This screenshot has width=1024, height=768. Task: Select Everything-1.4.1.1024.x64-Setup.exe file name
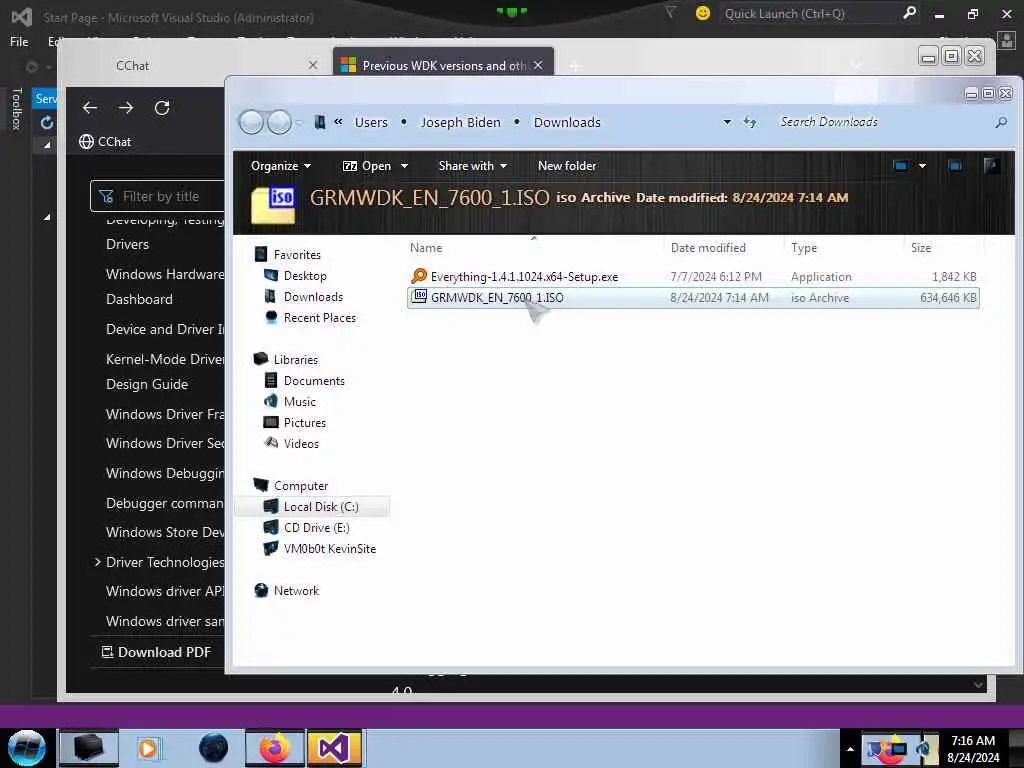pos(524,276)
